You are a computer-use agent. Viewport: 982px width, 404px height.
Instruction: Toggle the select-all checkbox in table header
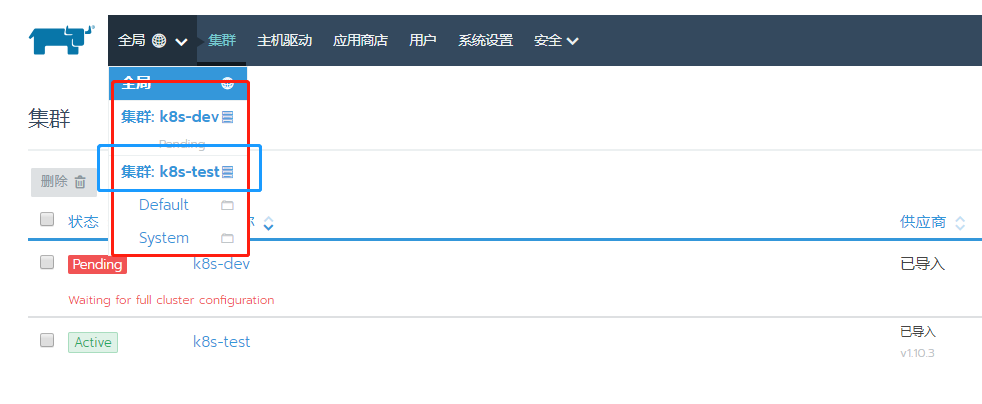coord(47,219)
